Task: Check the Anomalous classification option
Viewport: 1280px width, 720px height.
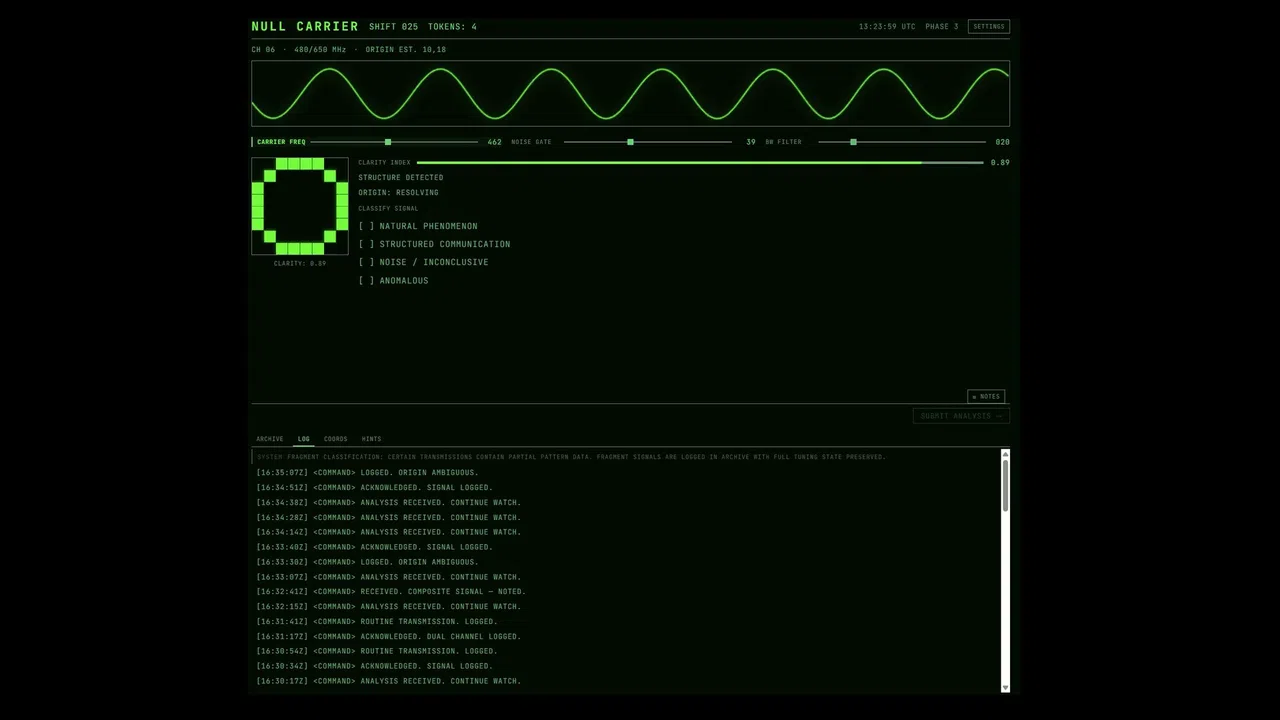Action: (393, 281)
